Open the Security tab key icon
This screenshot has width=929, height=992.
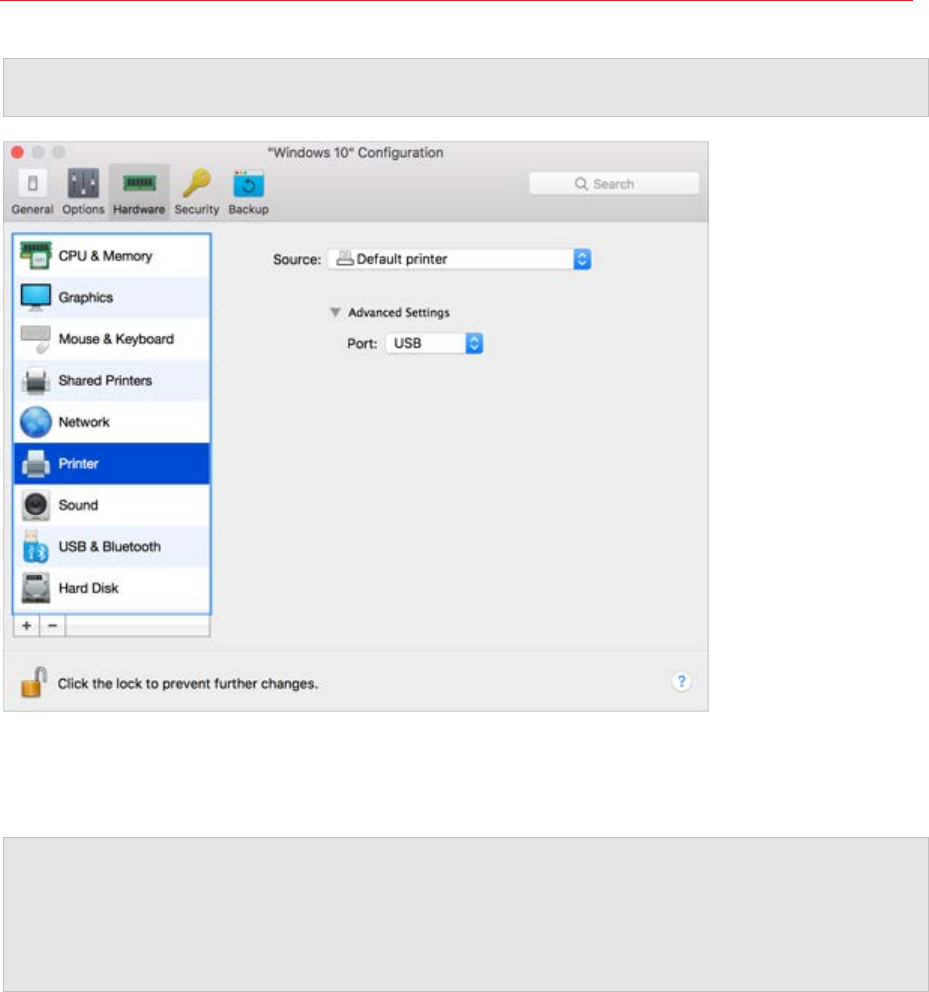pyautogui.click(x=197, y=184)
